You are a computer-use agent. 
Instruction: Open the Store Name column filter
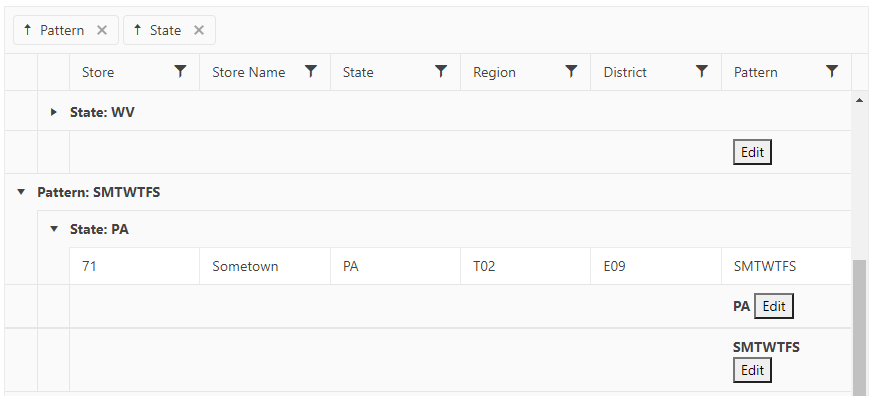point(311,71)
